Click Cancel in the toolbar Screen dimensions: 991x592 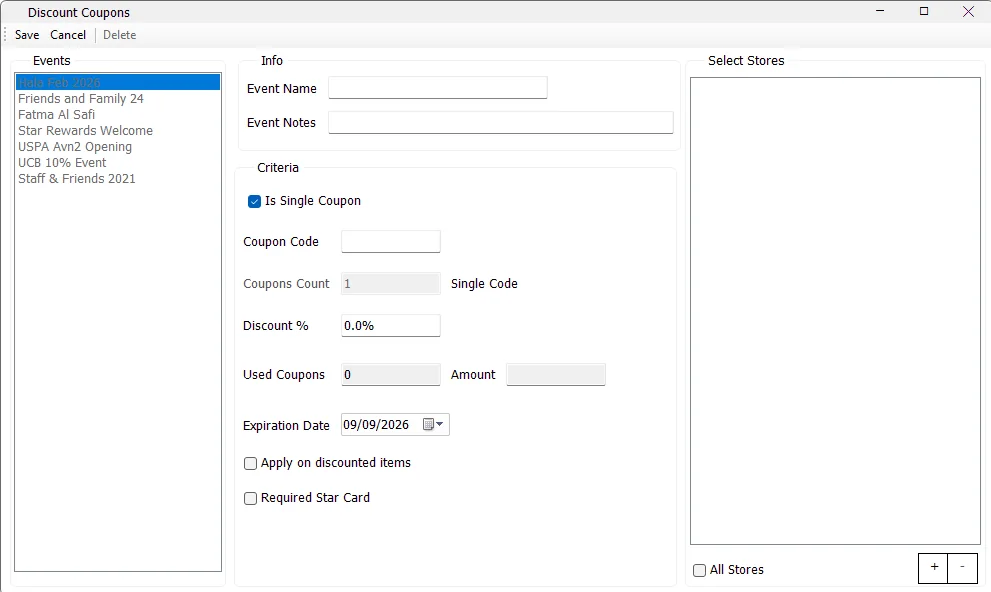point(68,35)
